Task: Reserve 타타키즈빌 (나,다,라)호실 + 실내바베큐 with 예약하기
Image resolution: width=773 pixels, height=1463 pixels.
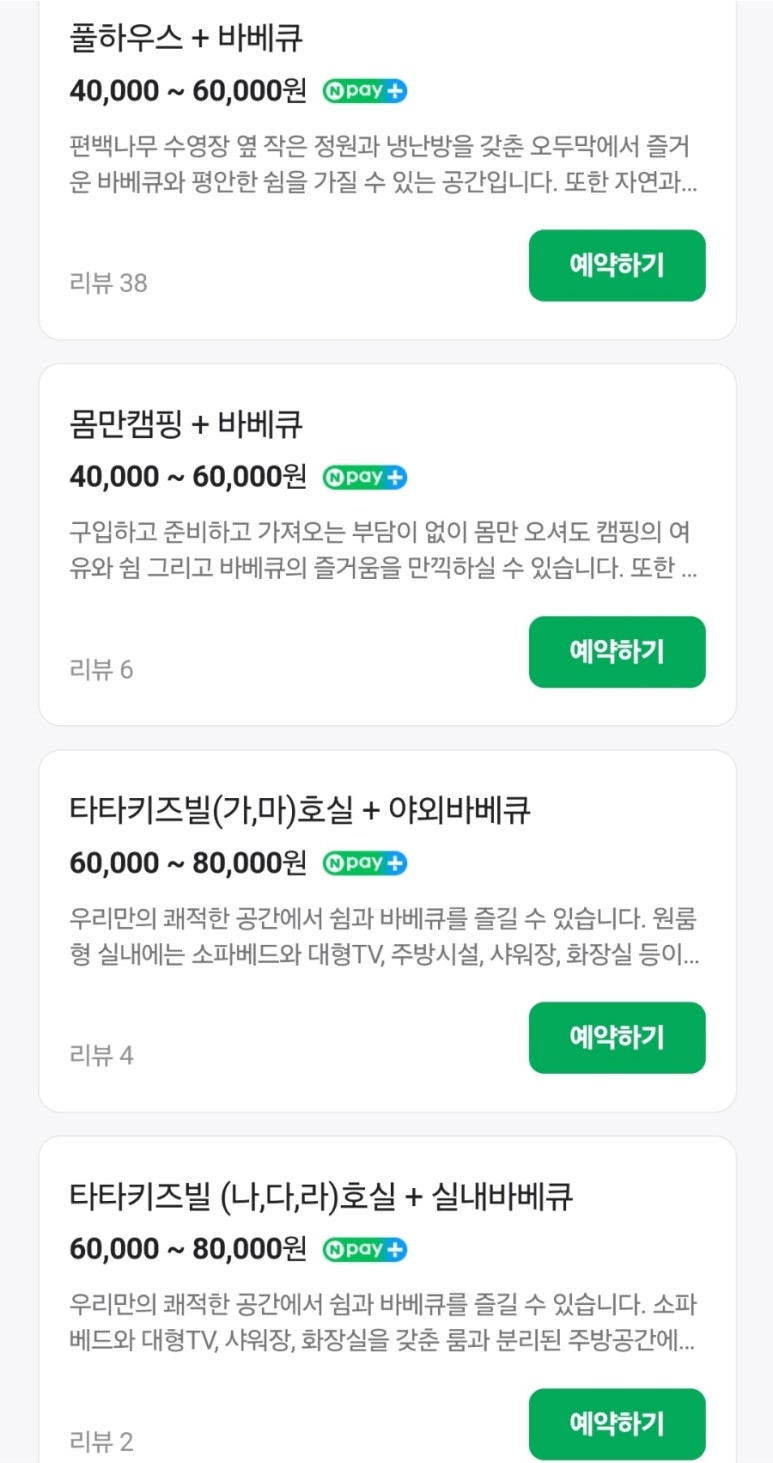Action: click(x=616, y=1423)
